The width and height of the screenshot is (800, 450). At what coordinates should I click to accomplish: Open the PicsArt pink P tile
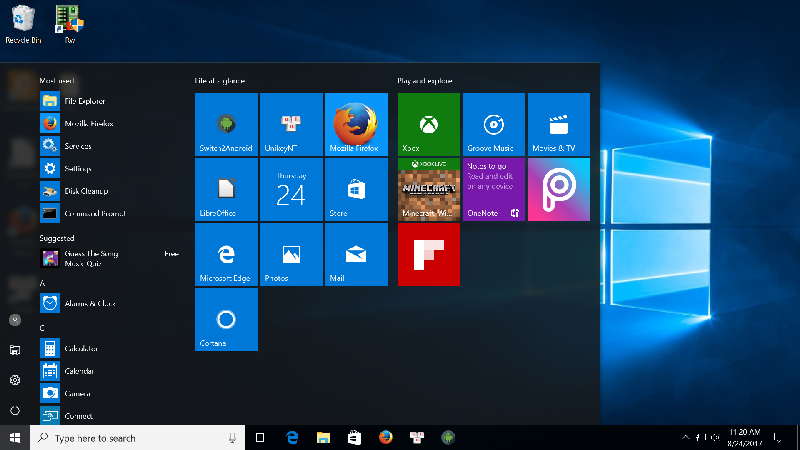(559, 189)
